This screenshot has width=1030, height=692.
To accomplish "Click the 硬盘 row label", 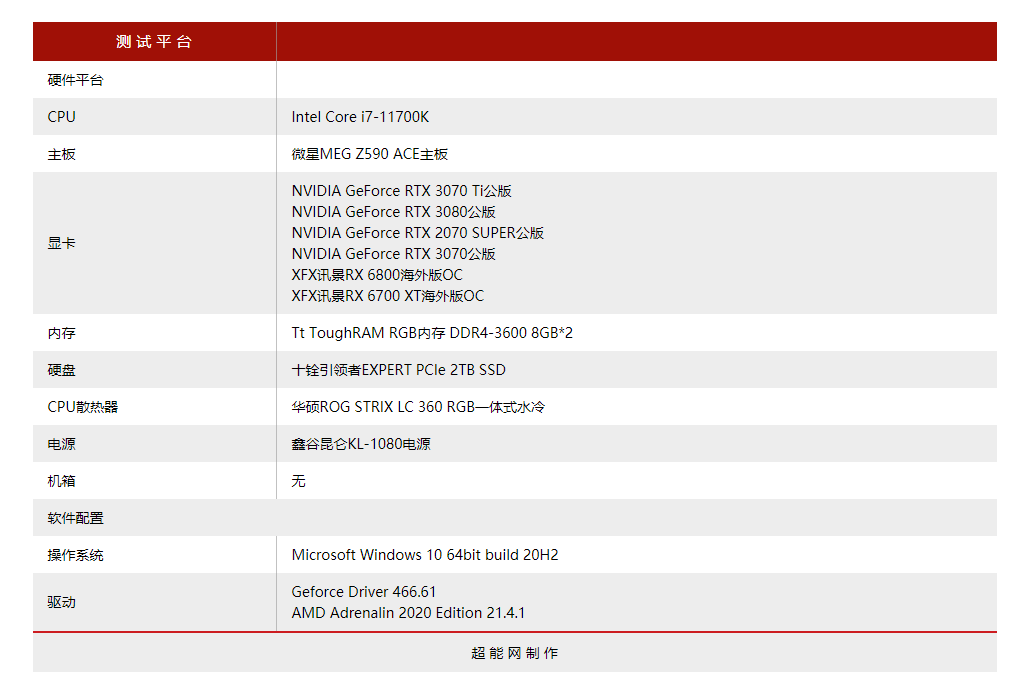I will pos(62,370).
